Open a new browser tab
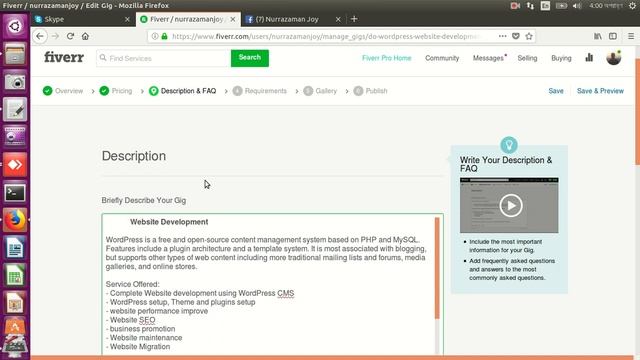Screen dimensions: 640x360 click(x=354, y=19)
